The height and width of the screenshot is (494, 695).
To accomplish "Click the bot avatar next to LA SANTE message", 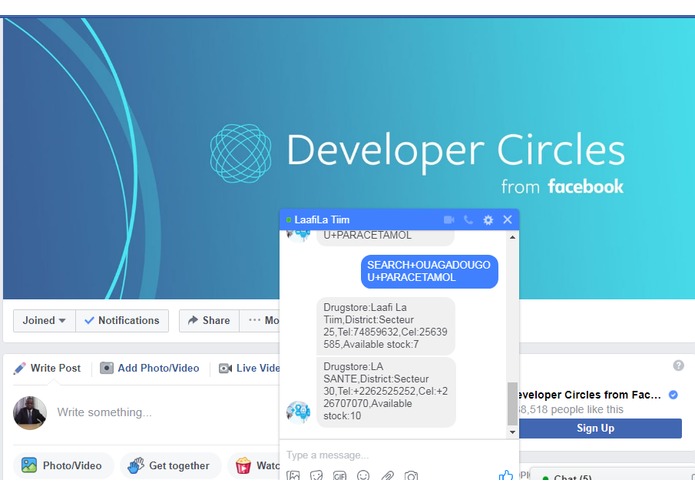I will point(298,412).
